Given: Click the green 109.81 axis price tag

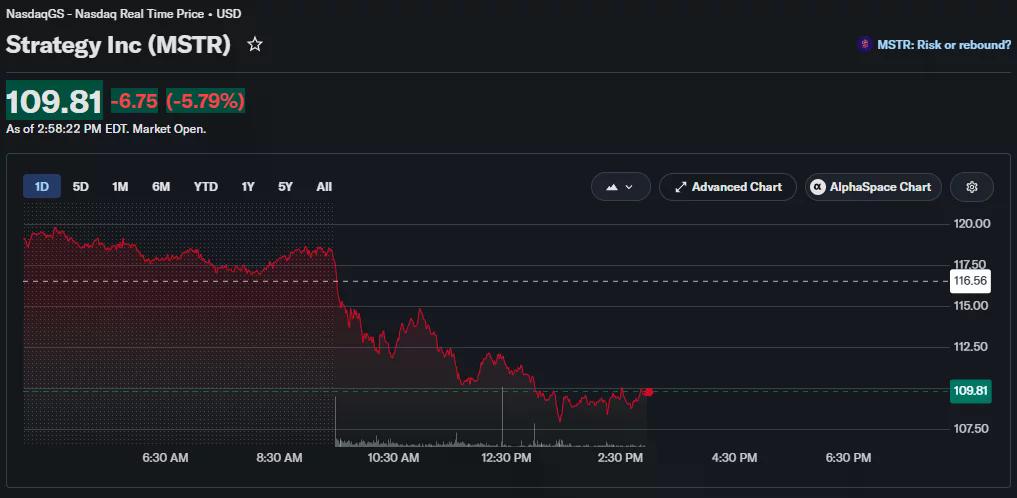Looking at the screenshot, I should [970, 391].
